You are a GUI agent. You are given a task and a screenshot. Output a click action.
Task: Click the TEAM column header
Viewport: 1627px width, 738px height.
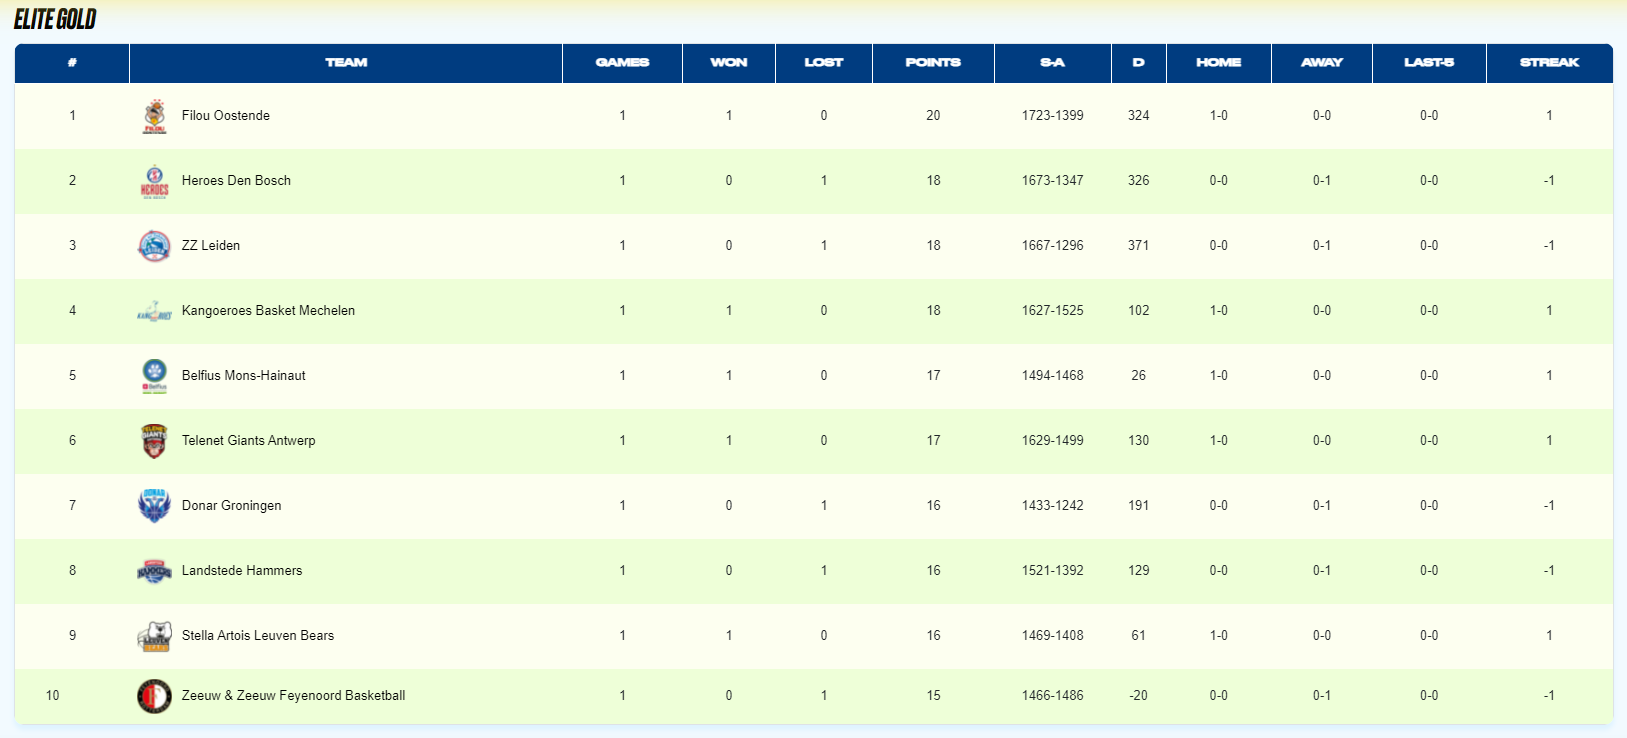pos(346,63)
